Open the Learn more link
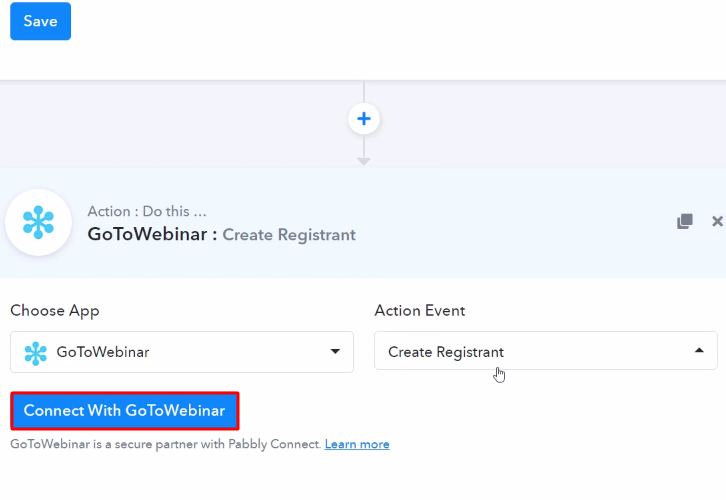 tap(357, 444)
